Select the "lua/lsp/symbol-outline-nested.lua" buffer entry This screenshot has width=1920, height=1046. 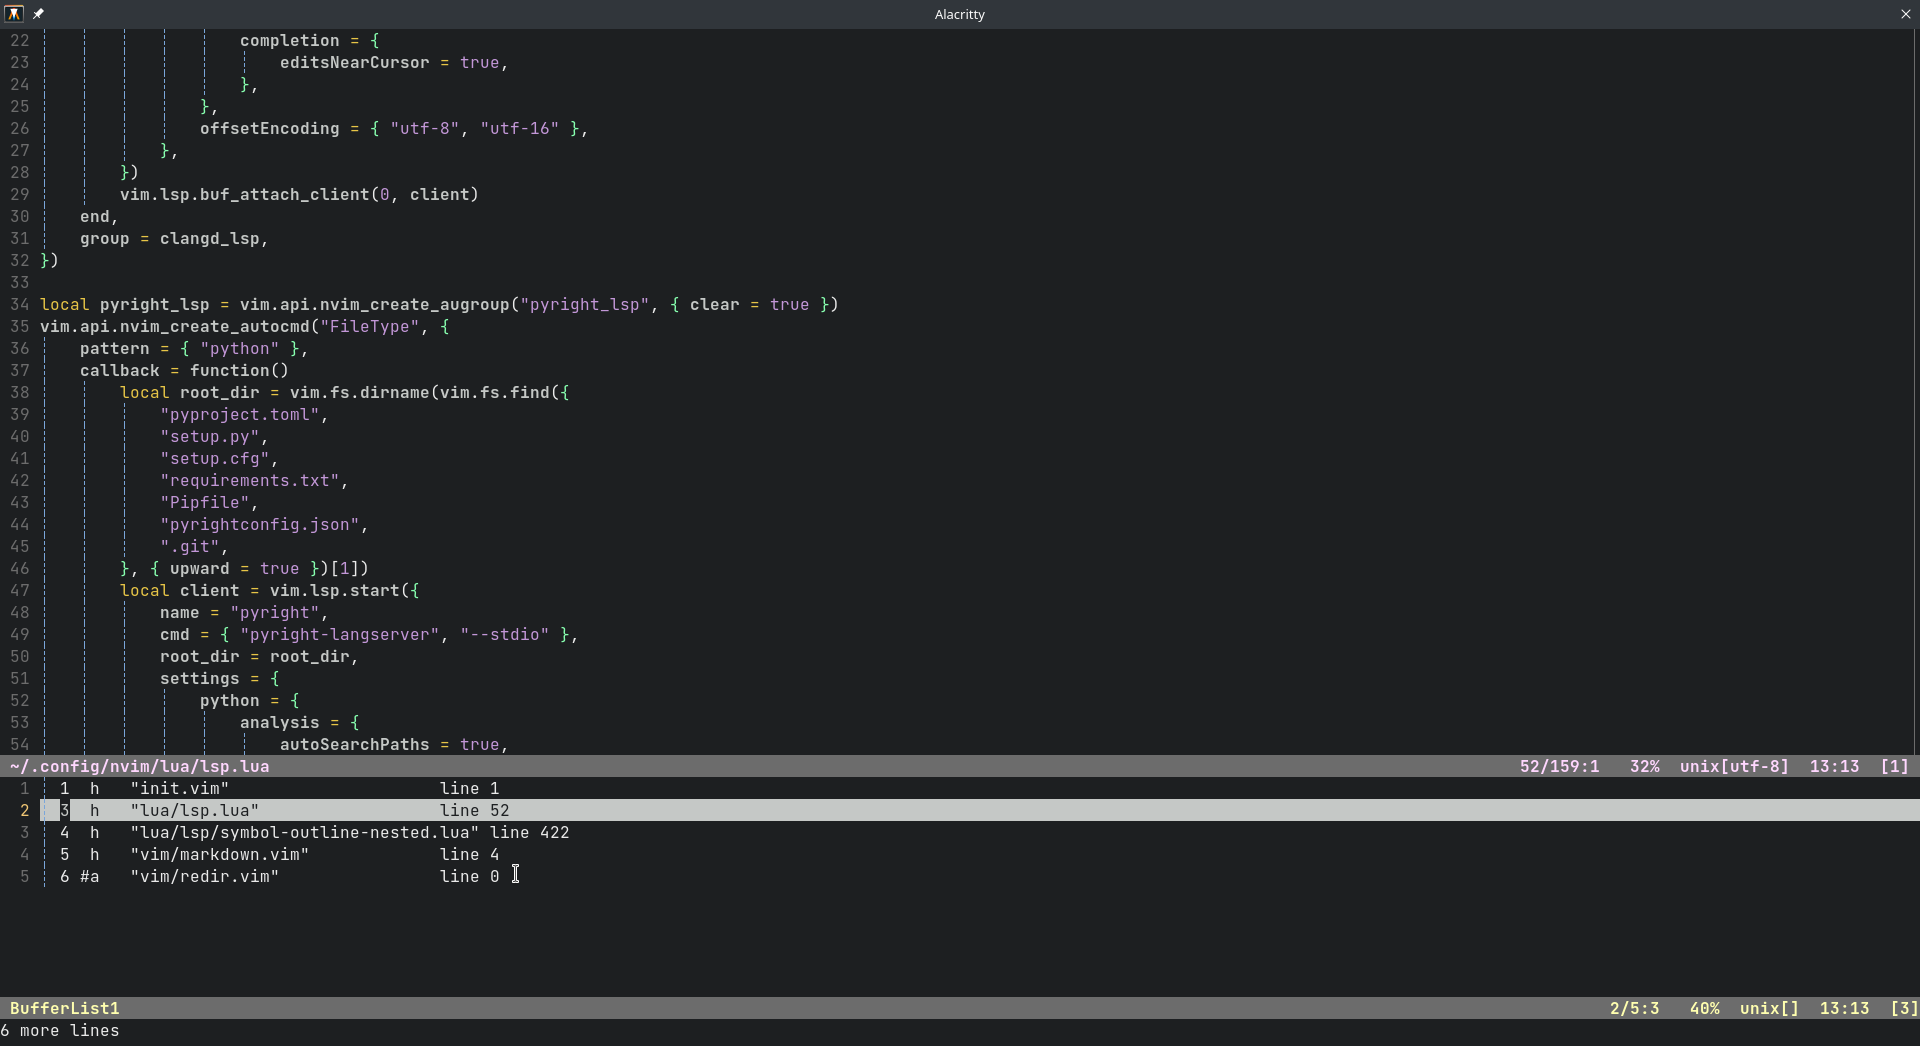[960, 832]
